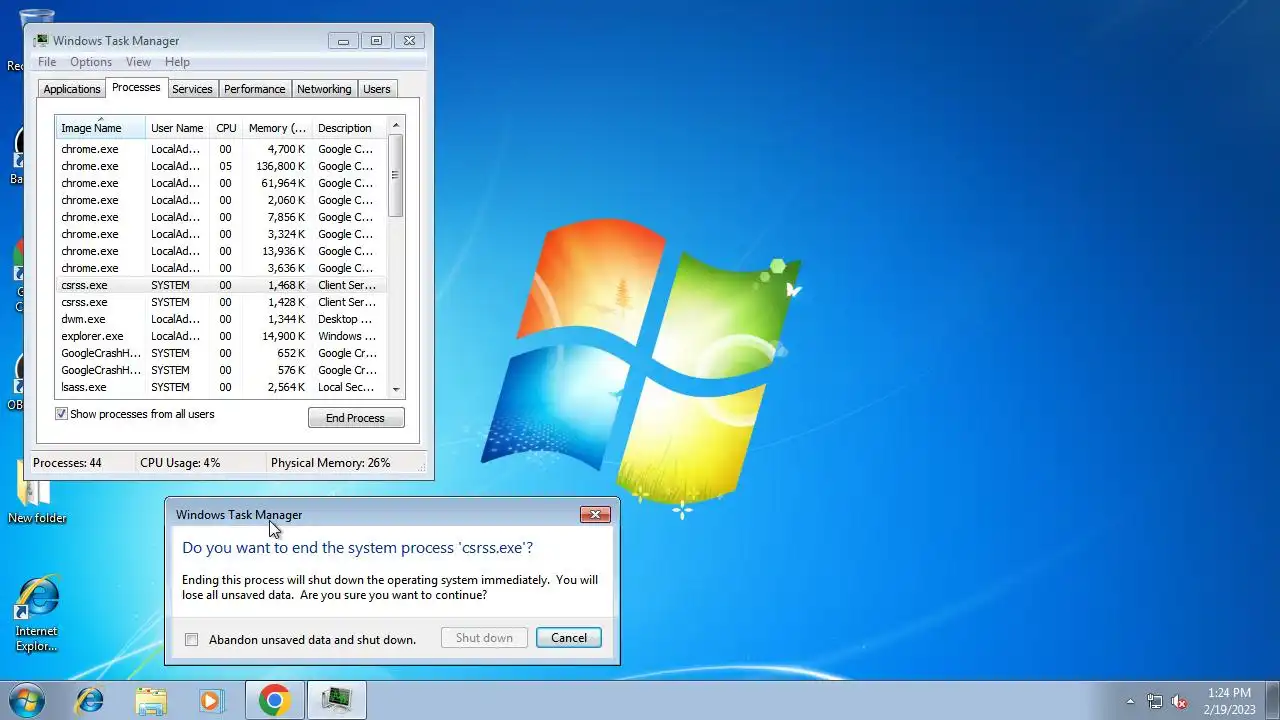Select chrome.exe using 3,636 K memory

pos(221,268)
